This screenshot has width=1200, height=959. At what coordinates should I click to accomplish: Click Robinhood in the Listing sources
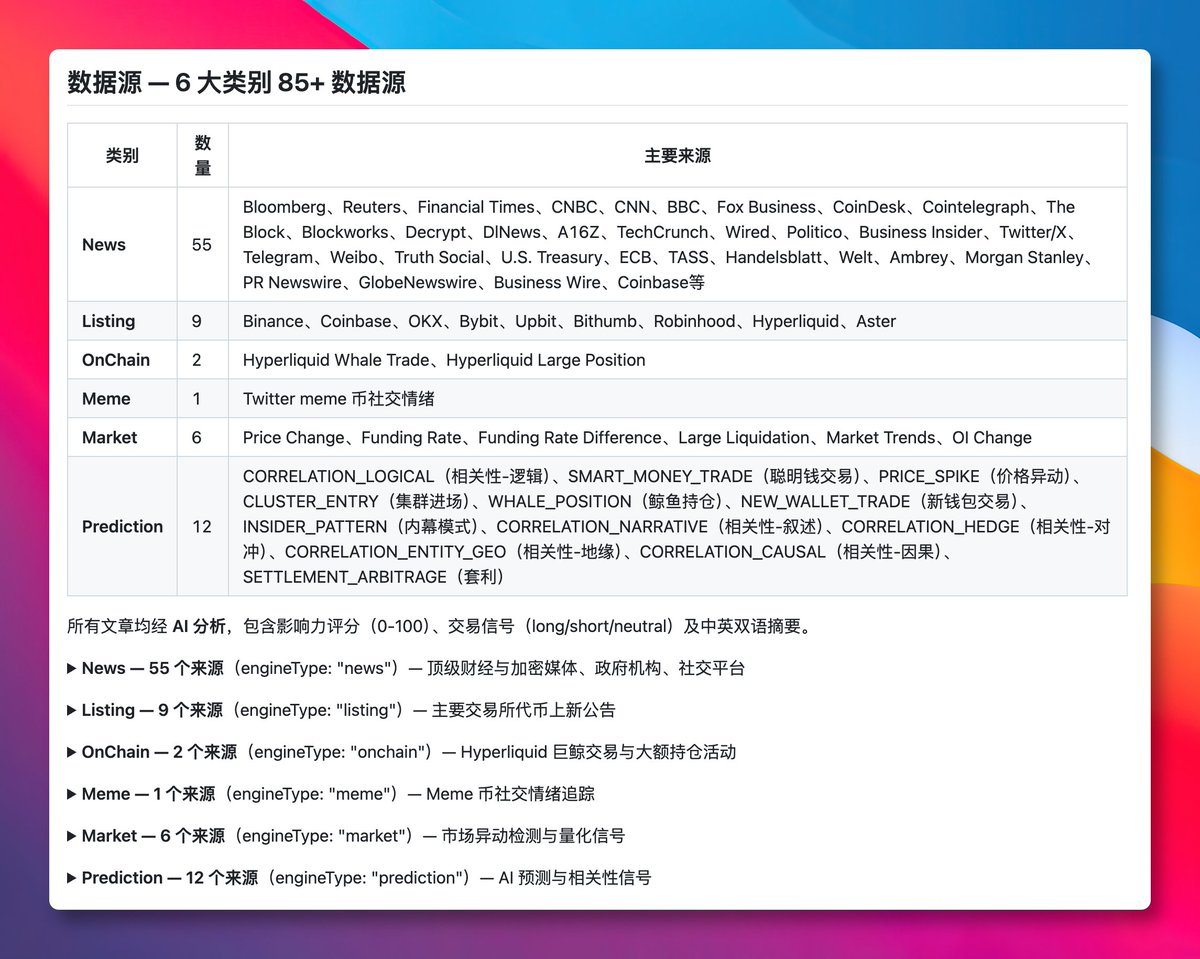pyautogui.click(x=695, y=321)
